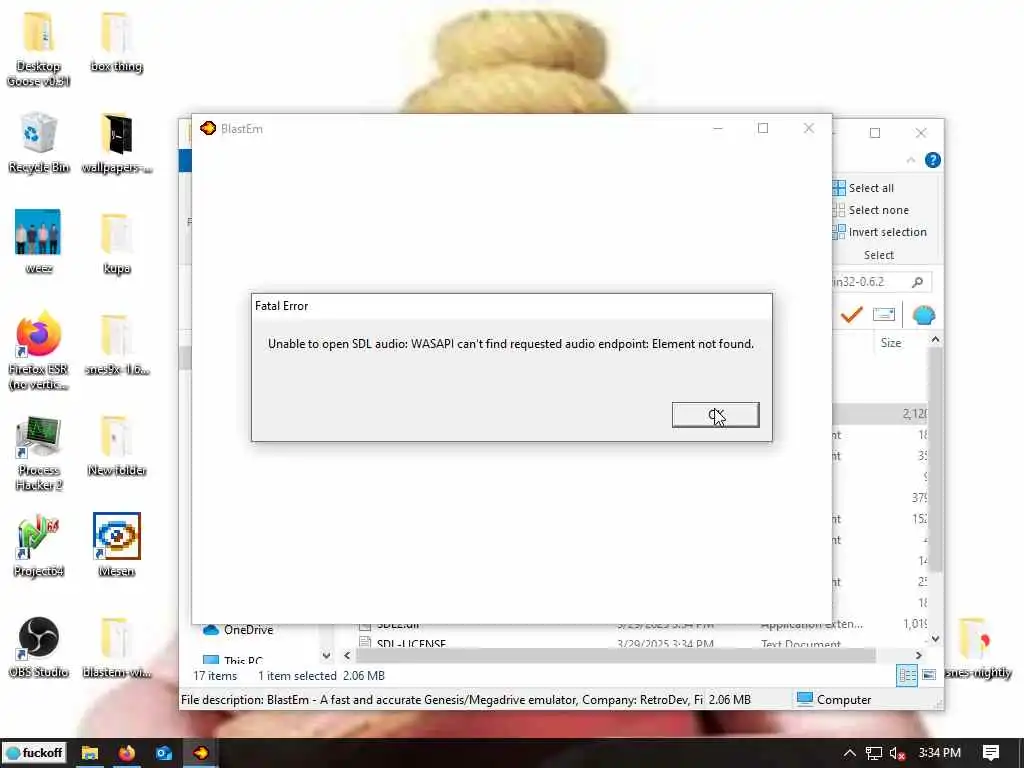Viewport: 1024px width, 768px height.
Task: Click the rename box icon in Explorer ribbon
Action: point(884,315)
